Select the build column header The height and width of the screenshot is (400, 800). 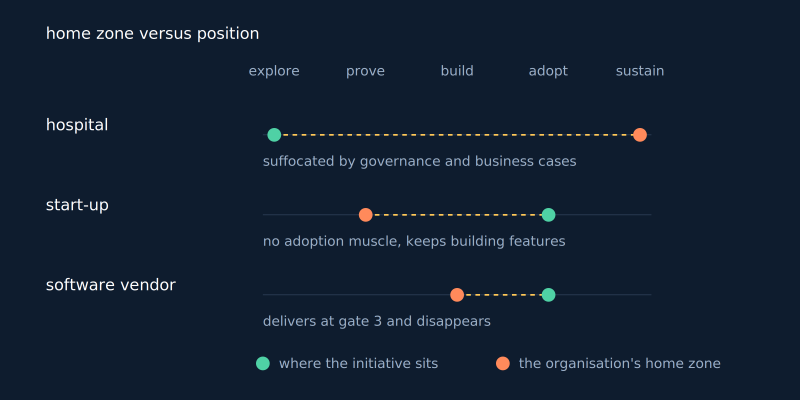coord(457,71)
